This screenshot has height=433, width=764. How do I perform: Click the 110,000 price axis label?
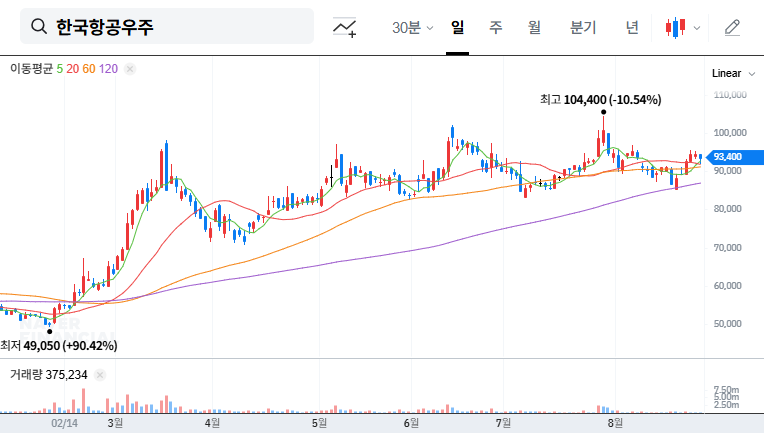point(730,94)
